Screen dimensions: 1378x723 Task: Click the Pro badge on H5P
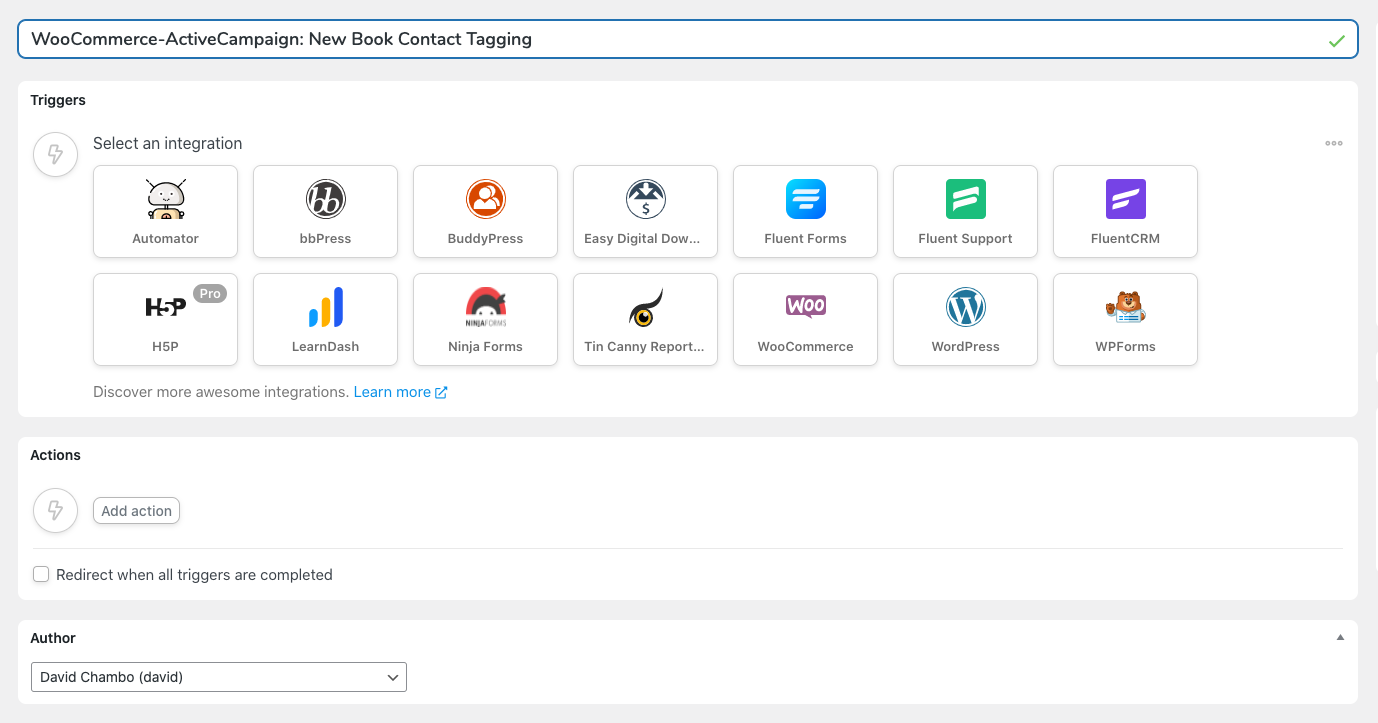pos(210,293)
